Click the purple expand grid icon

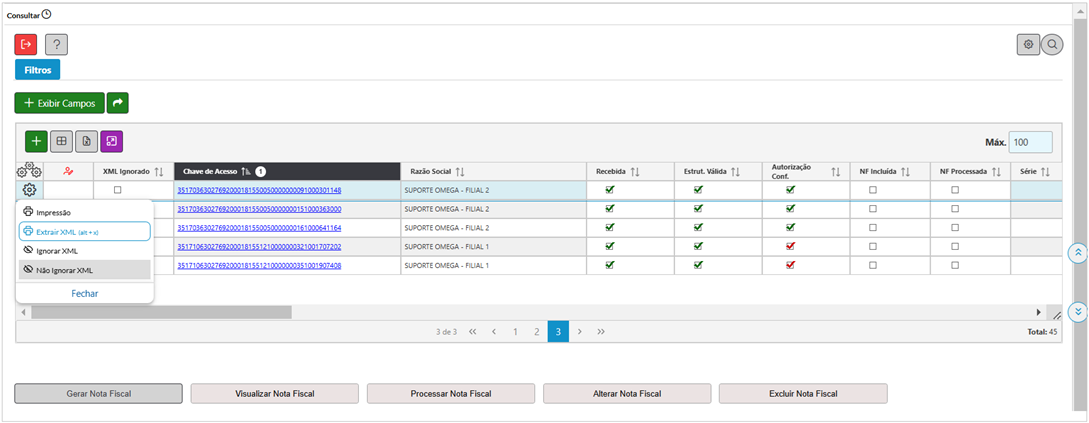pyautogui.click(x=111, y=141)
